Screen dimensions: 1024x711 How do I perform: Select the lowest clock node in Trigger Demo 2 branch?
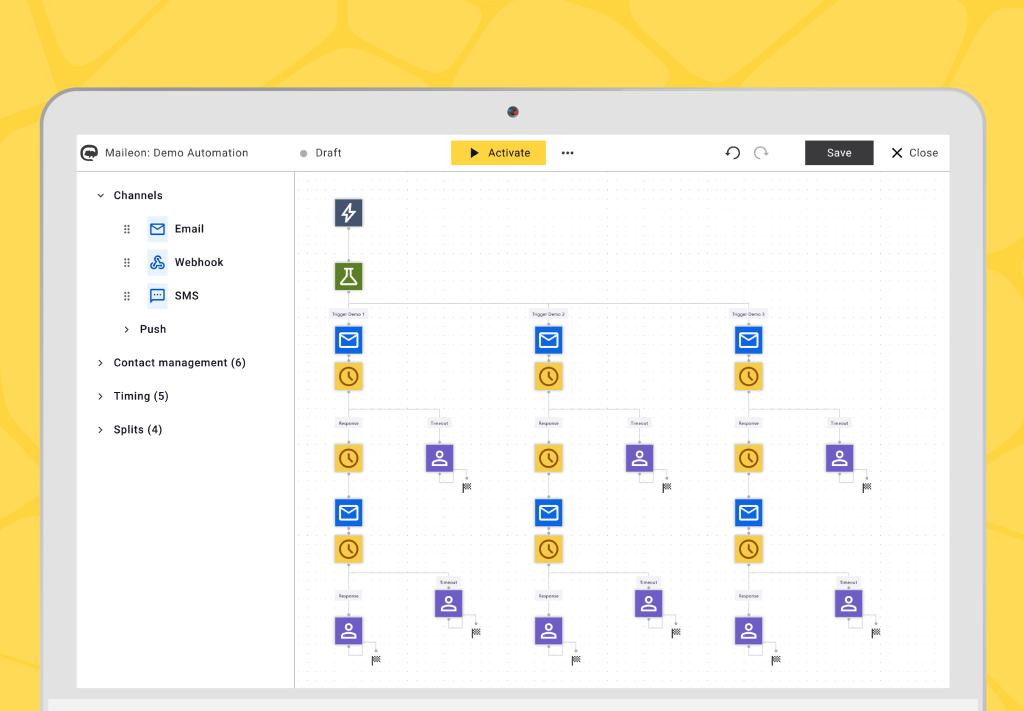pyautogui.click(x=548, y=549)
